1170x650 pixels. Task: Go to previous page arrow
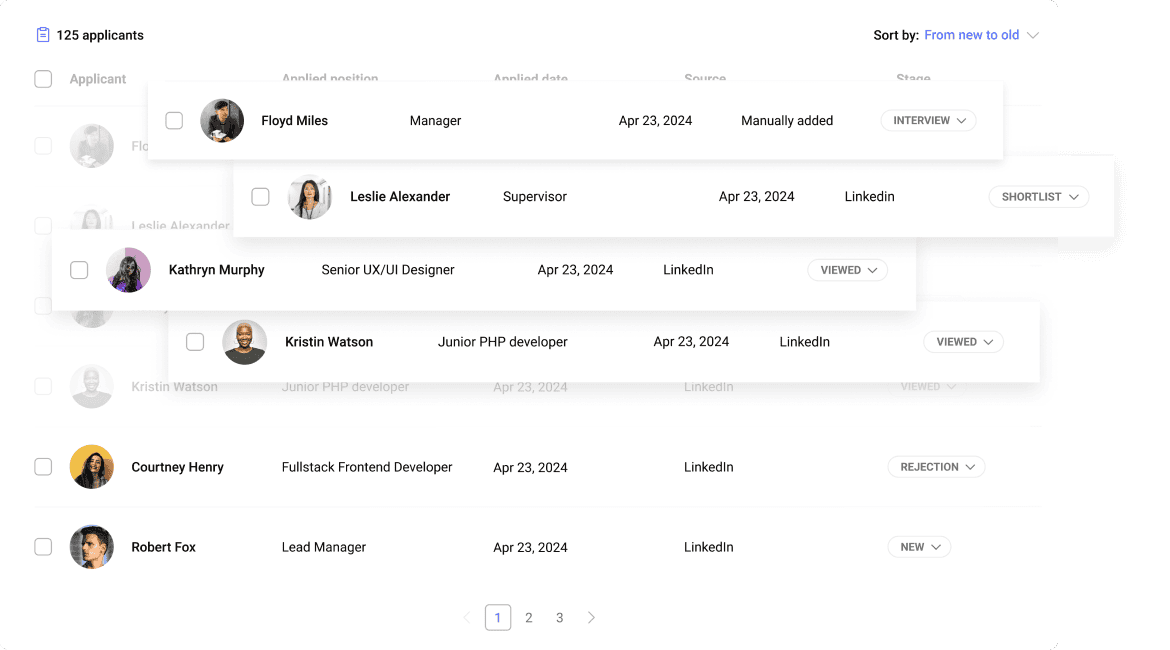point(467,618)
